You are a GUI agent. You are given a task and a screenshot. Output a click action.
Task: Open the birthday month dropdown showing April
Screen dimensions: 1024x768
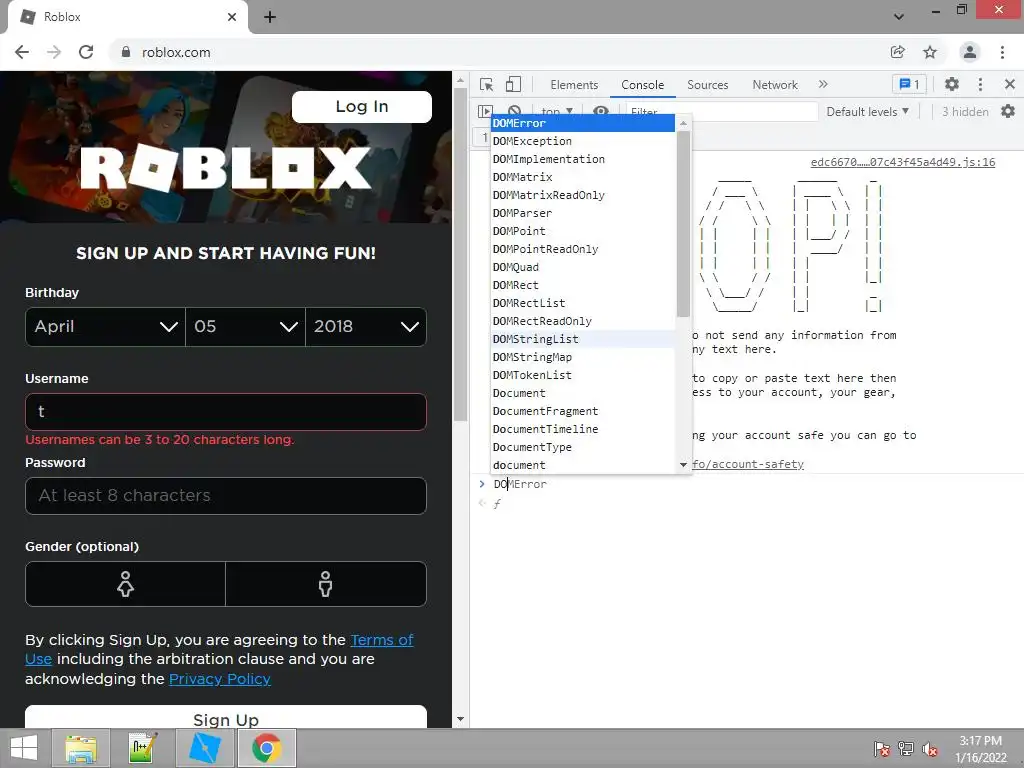coord(106,327)
